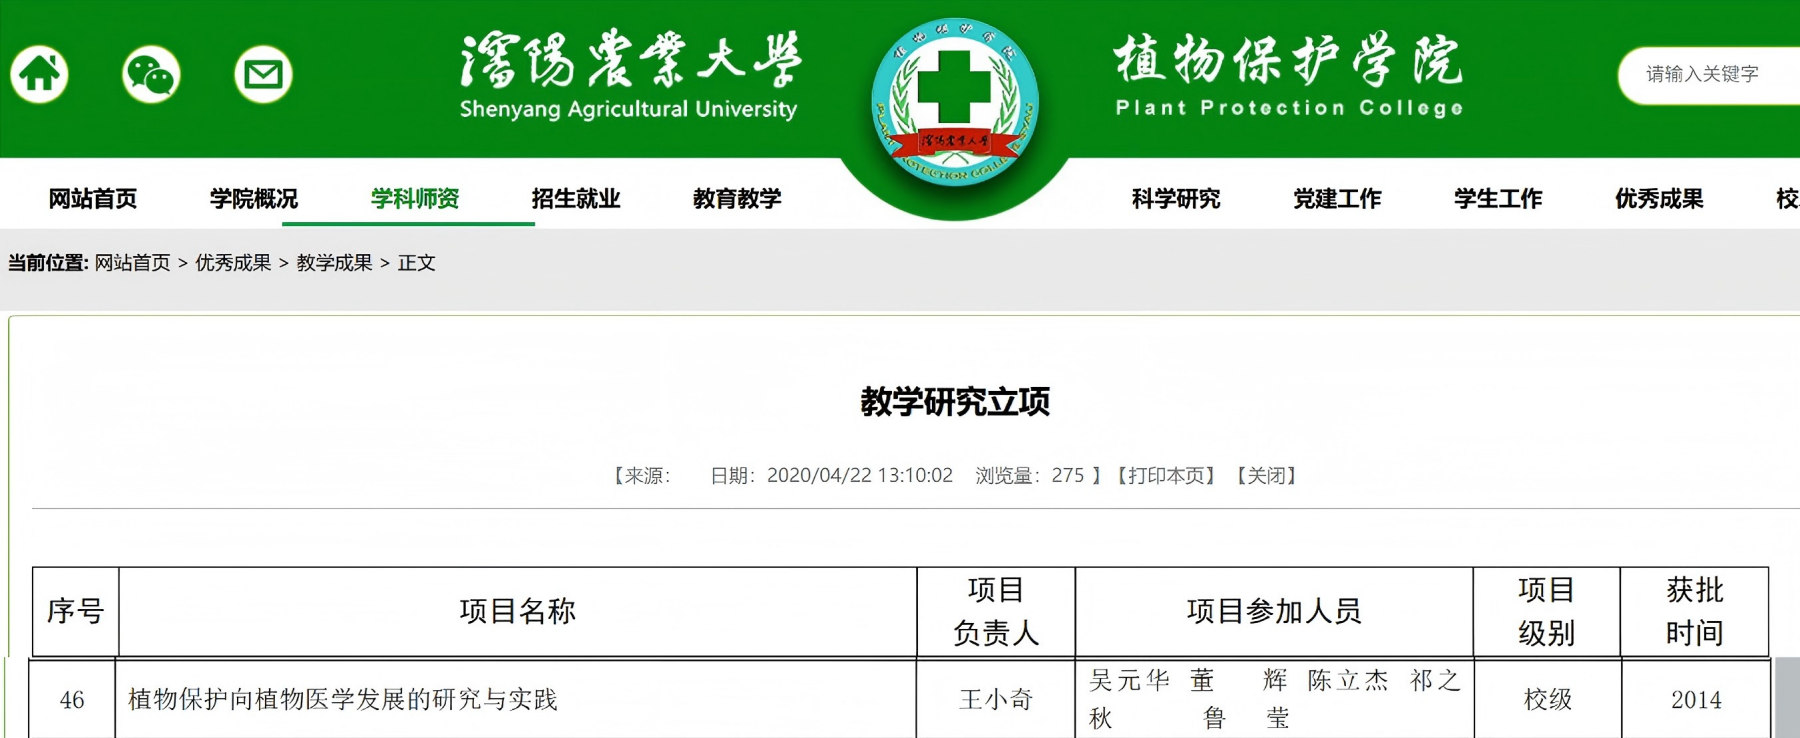
Task: Click the 打印本页 print link
Action: point(1166,476)
